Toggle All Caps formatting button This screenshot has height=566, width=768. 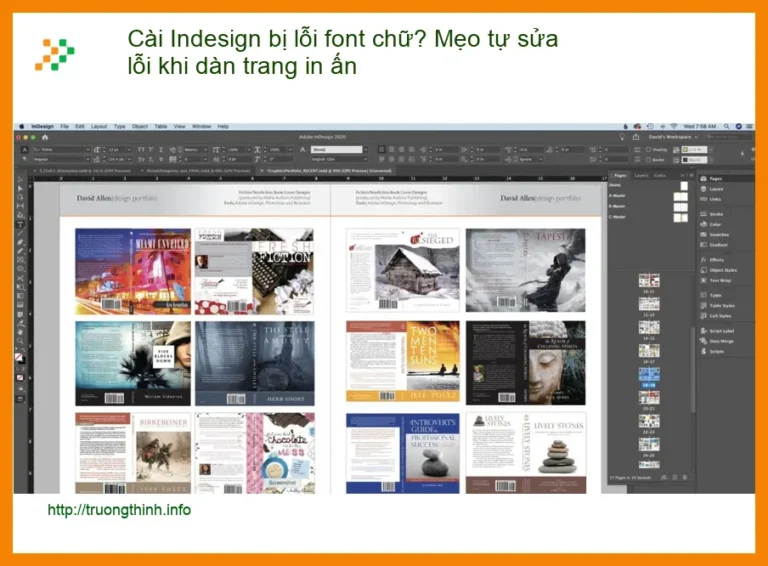point(141,149)
